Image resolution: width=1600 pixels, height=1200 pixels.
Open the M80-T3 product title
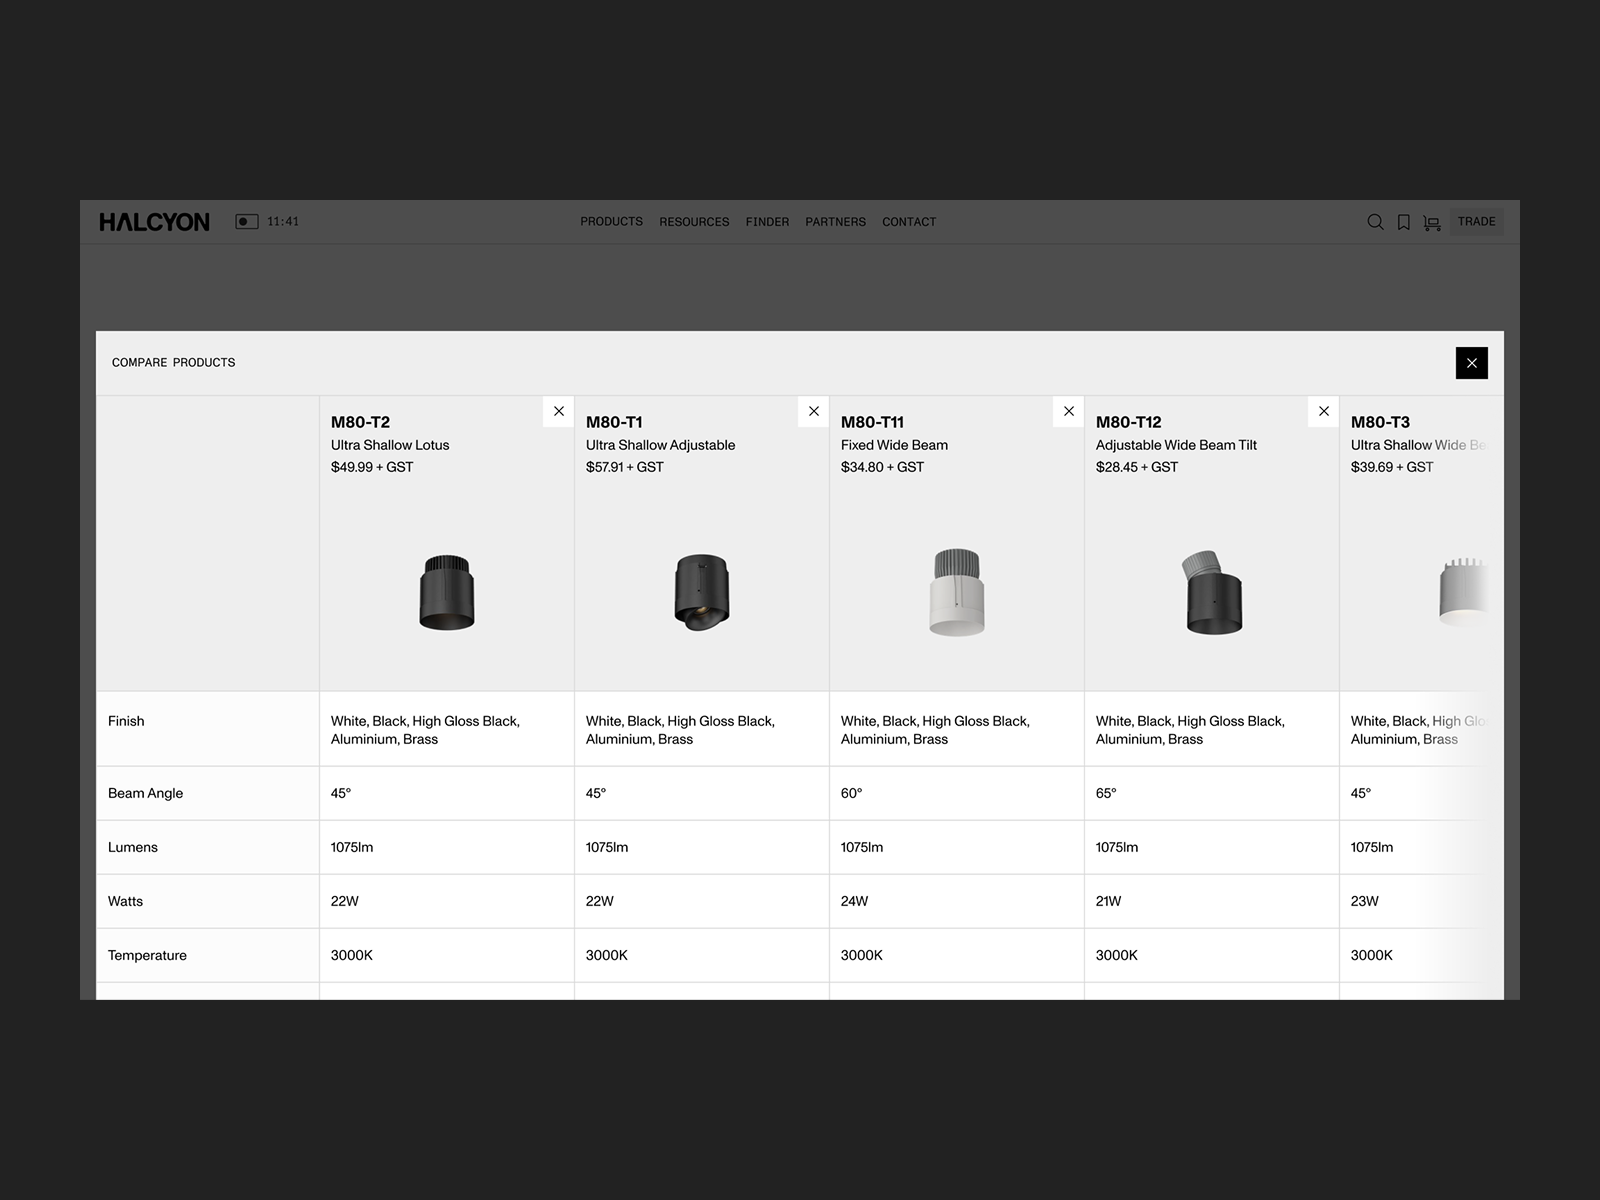coord(1380,422)
